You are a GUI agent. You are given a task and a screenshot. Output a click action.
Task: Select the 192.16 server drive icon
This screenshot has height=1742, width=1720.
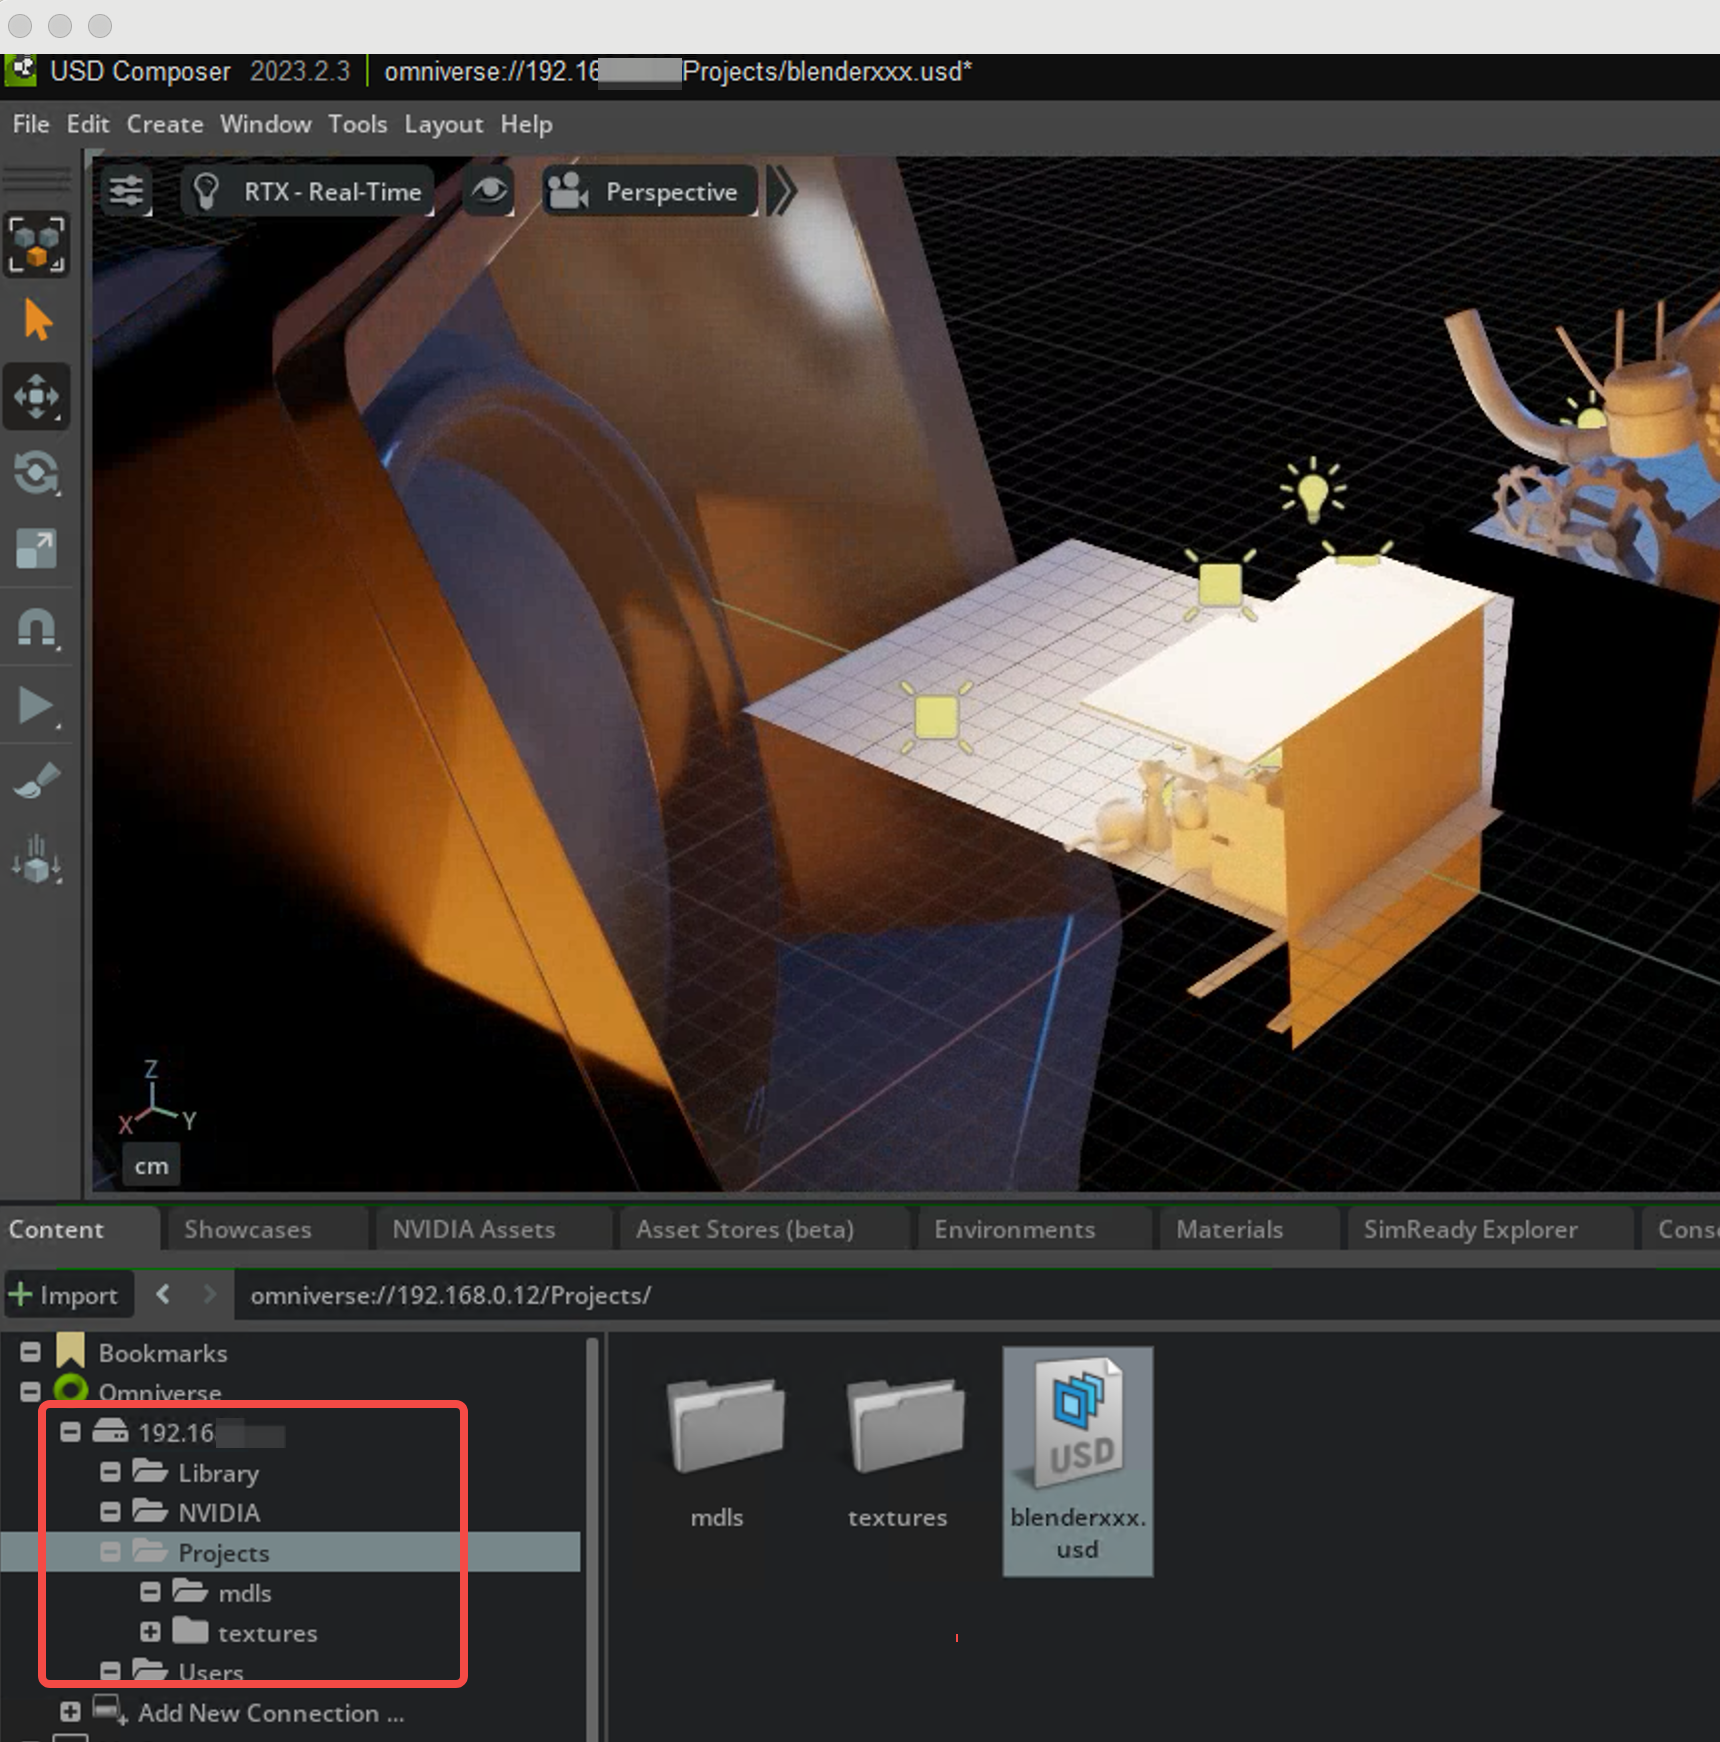pos(111,1431)
